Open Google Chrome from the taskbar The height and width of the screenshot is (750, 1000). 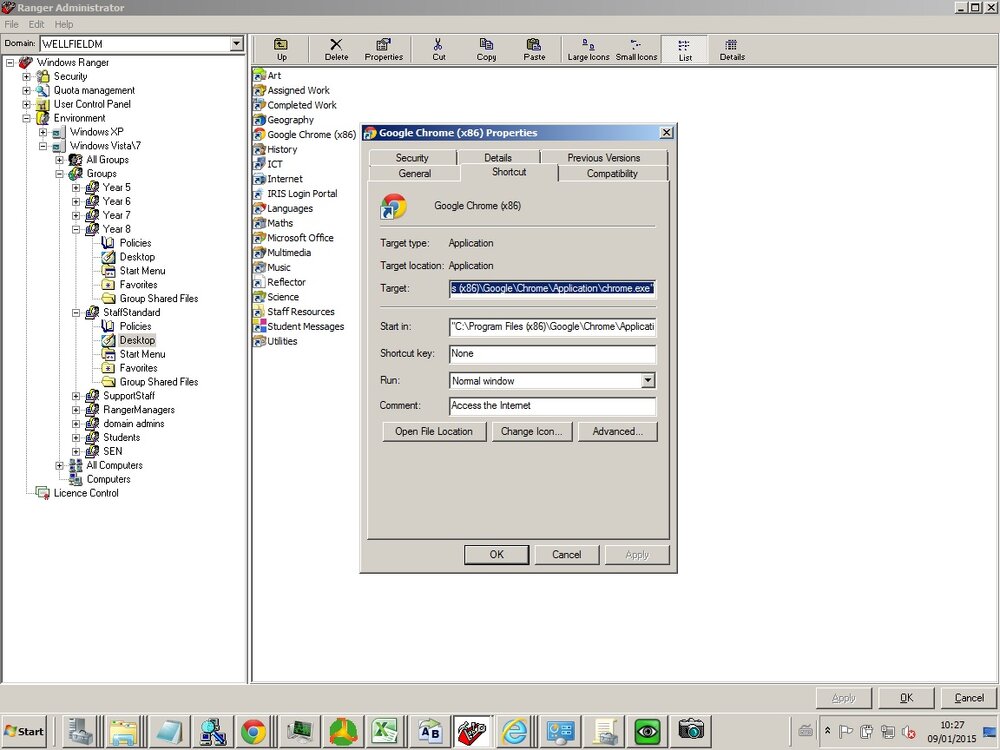point(253,732)
